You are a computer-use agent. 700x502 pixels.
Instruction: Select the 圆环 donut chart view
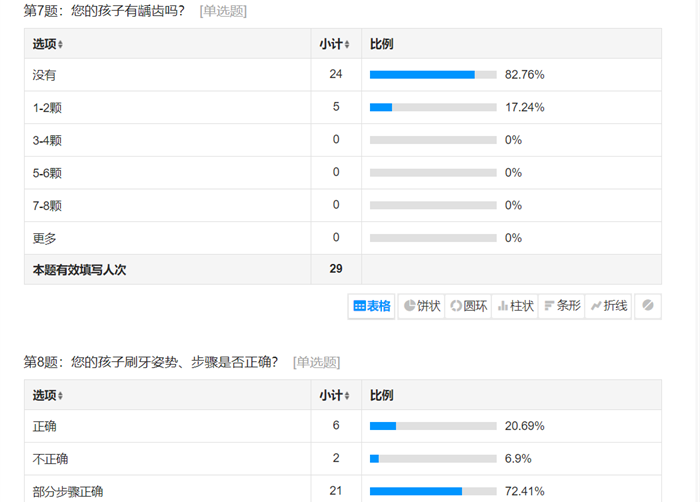468,306
